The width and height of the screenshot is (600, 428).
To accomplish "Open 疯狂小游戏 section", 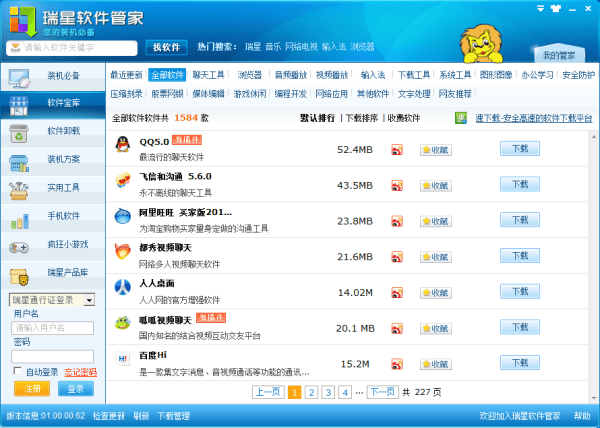I will (53, 246).
